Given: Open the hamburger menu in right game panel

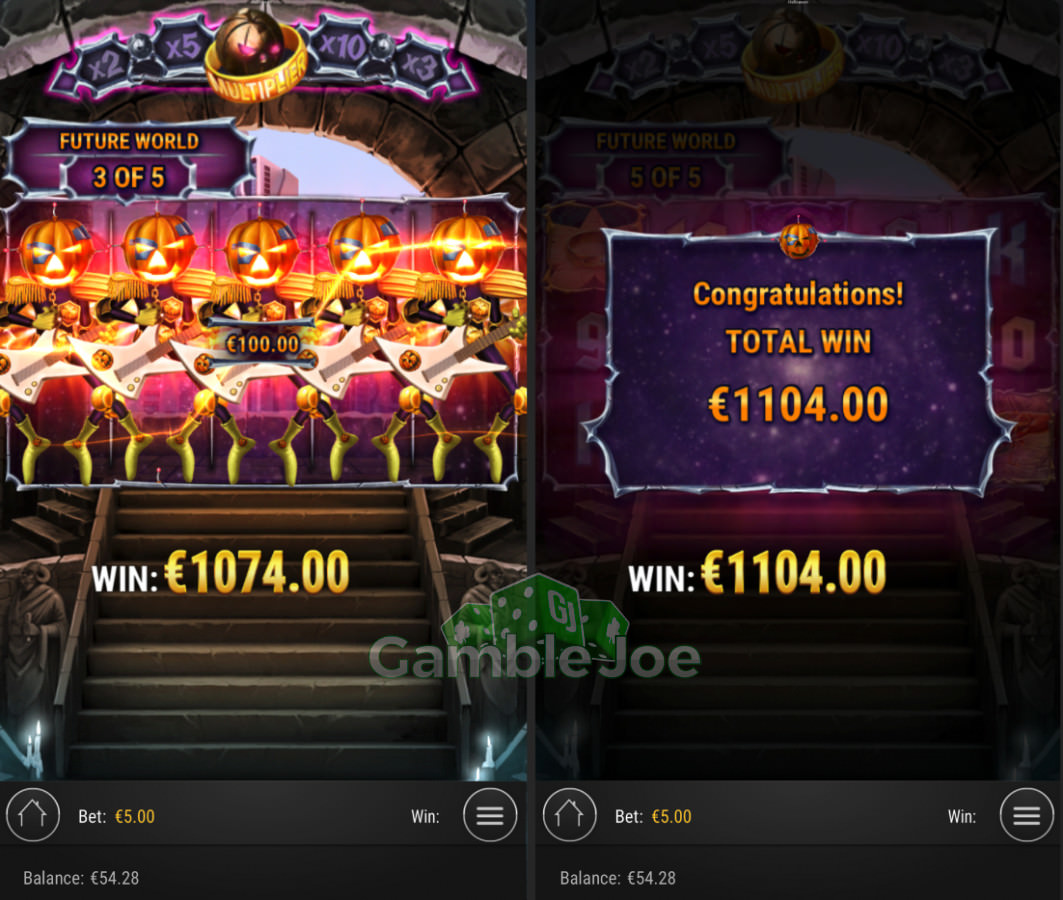Looking at the screenshot, I should [x=1026, y=815].
